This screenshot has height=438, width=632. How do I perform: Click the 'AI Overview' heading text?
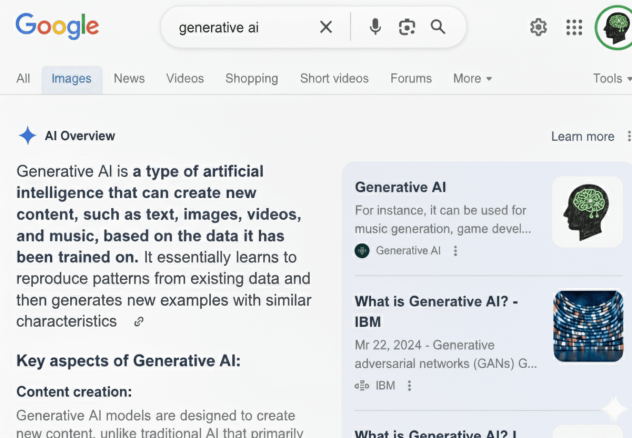pyautogui.click(x=80, y=136)
